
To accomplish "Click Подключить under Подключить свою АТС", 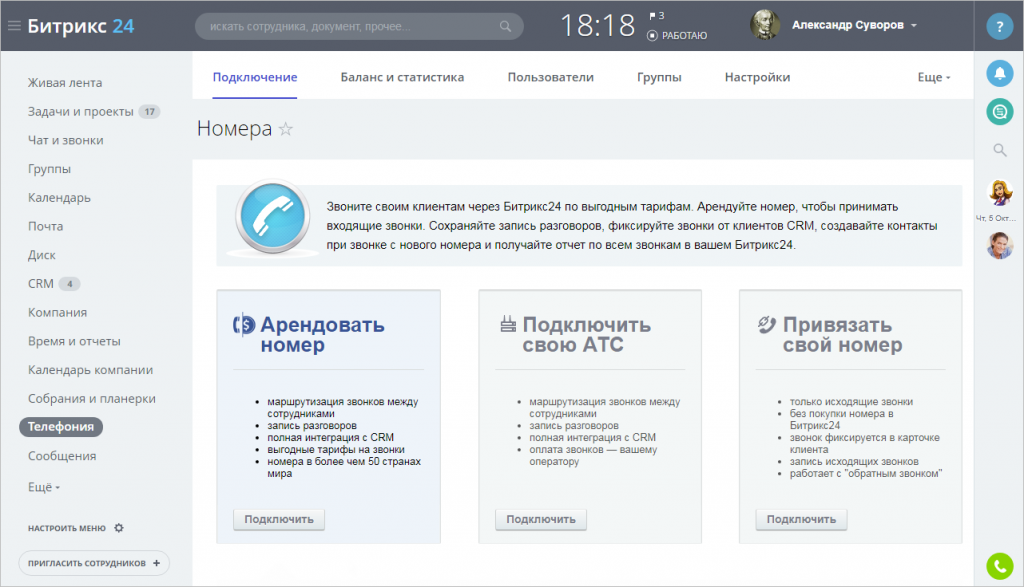I will [541, 519].
